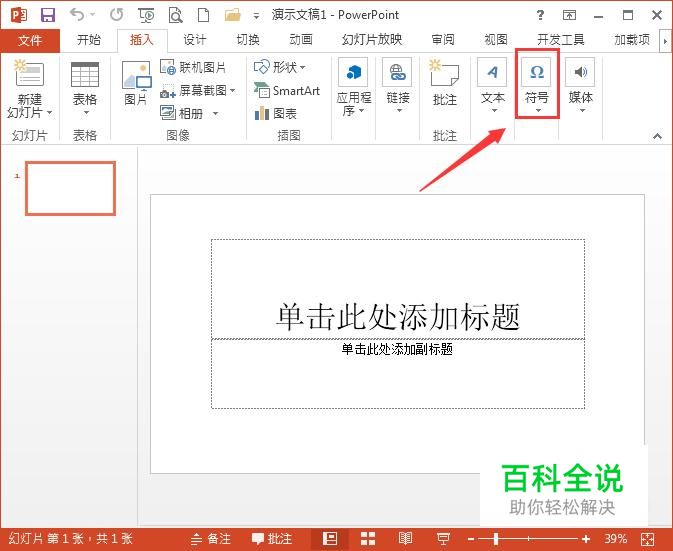Screen dimensions: 673x551
Task: Click the 39% zoom level
Action: tap(616, 539)
